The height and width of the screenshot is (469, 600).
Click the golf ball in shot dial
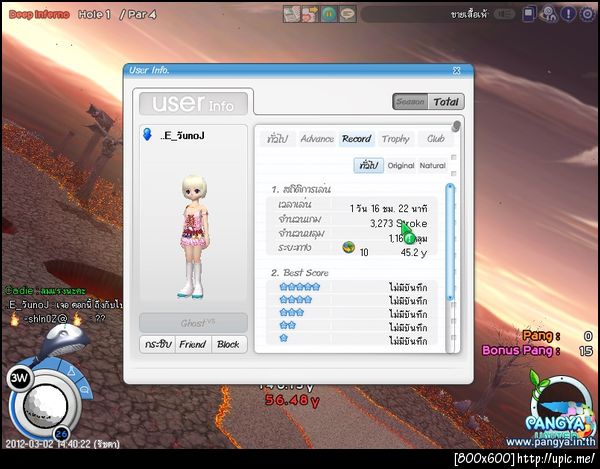[x=45, y=406]
